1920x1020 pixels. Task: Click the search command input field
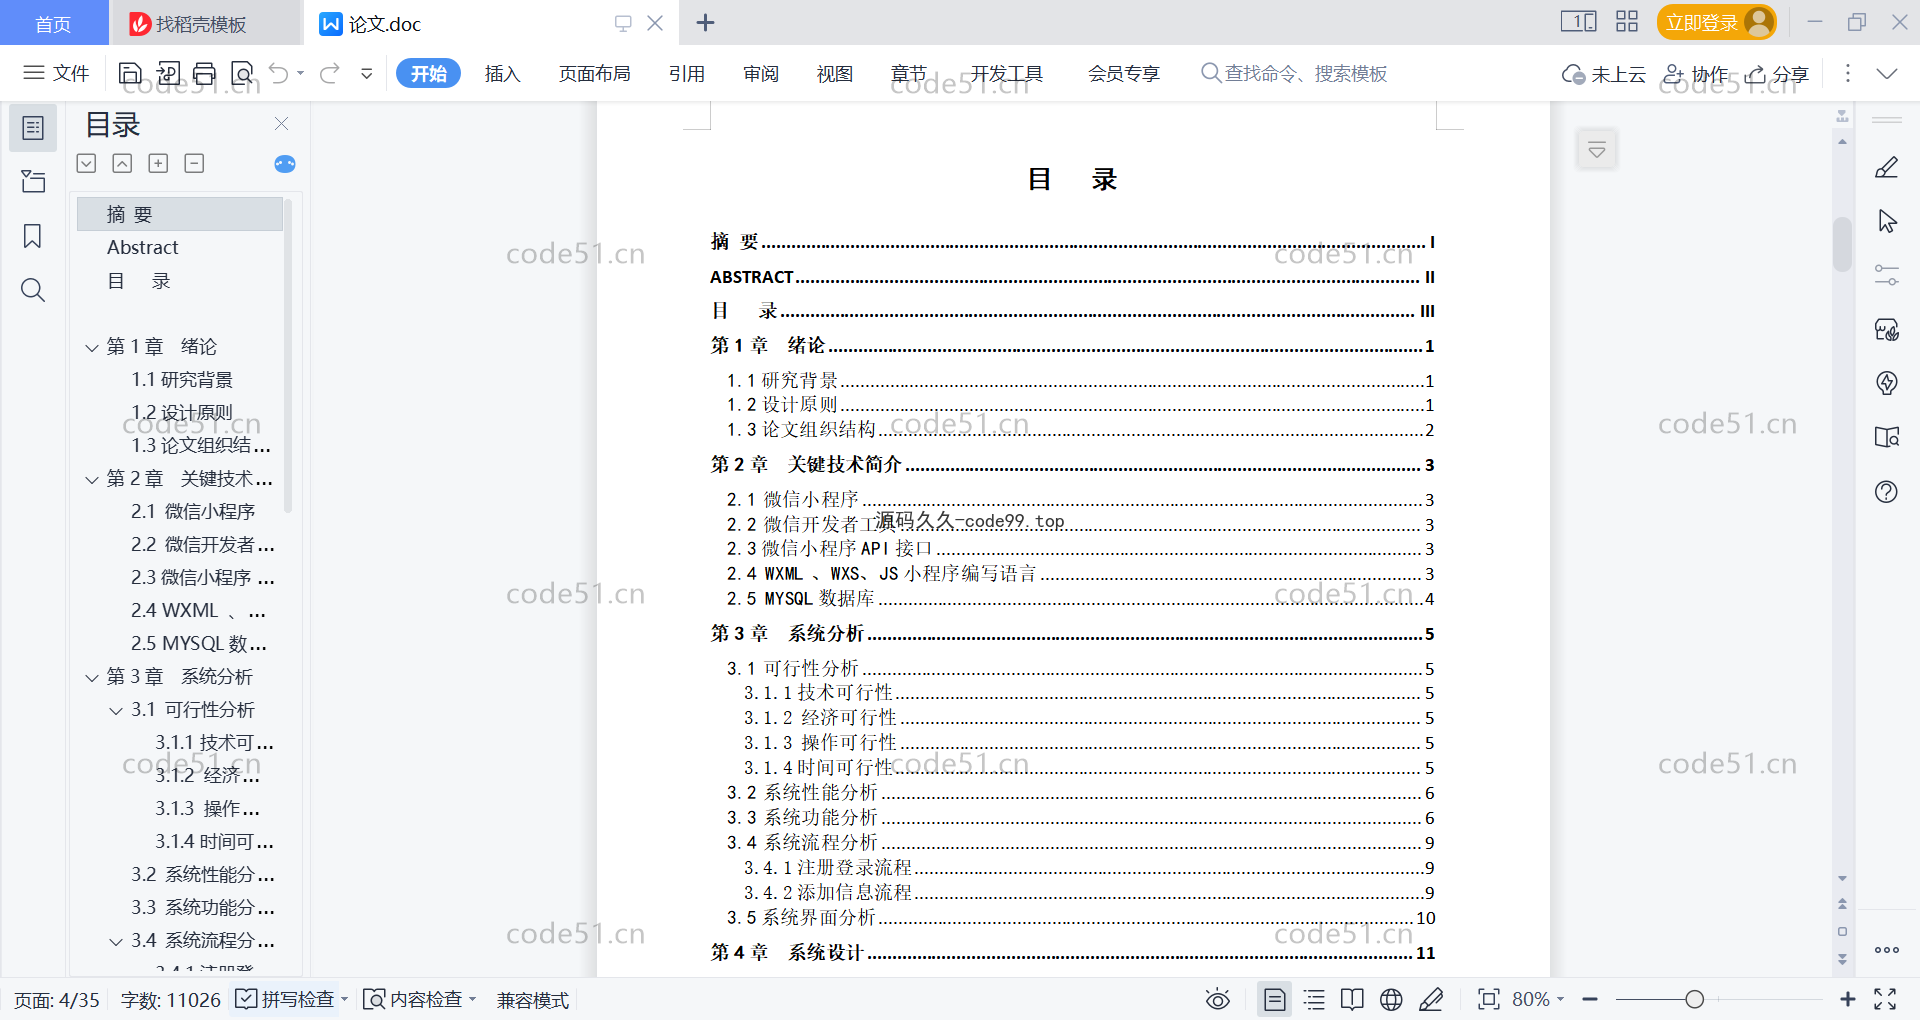click(1294, 73)
